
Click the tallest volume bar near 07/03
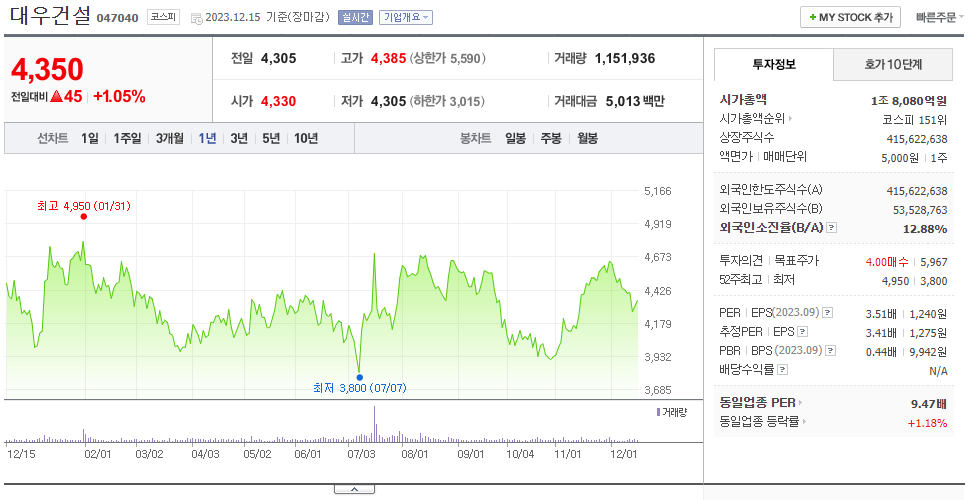pyautogui.click(x=374, y=423)
